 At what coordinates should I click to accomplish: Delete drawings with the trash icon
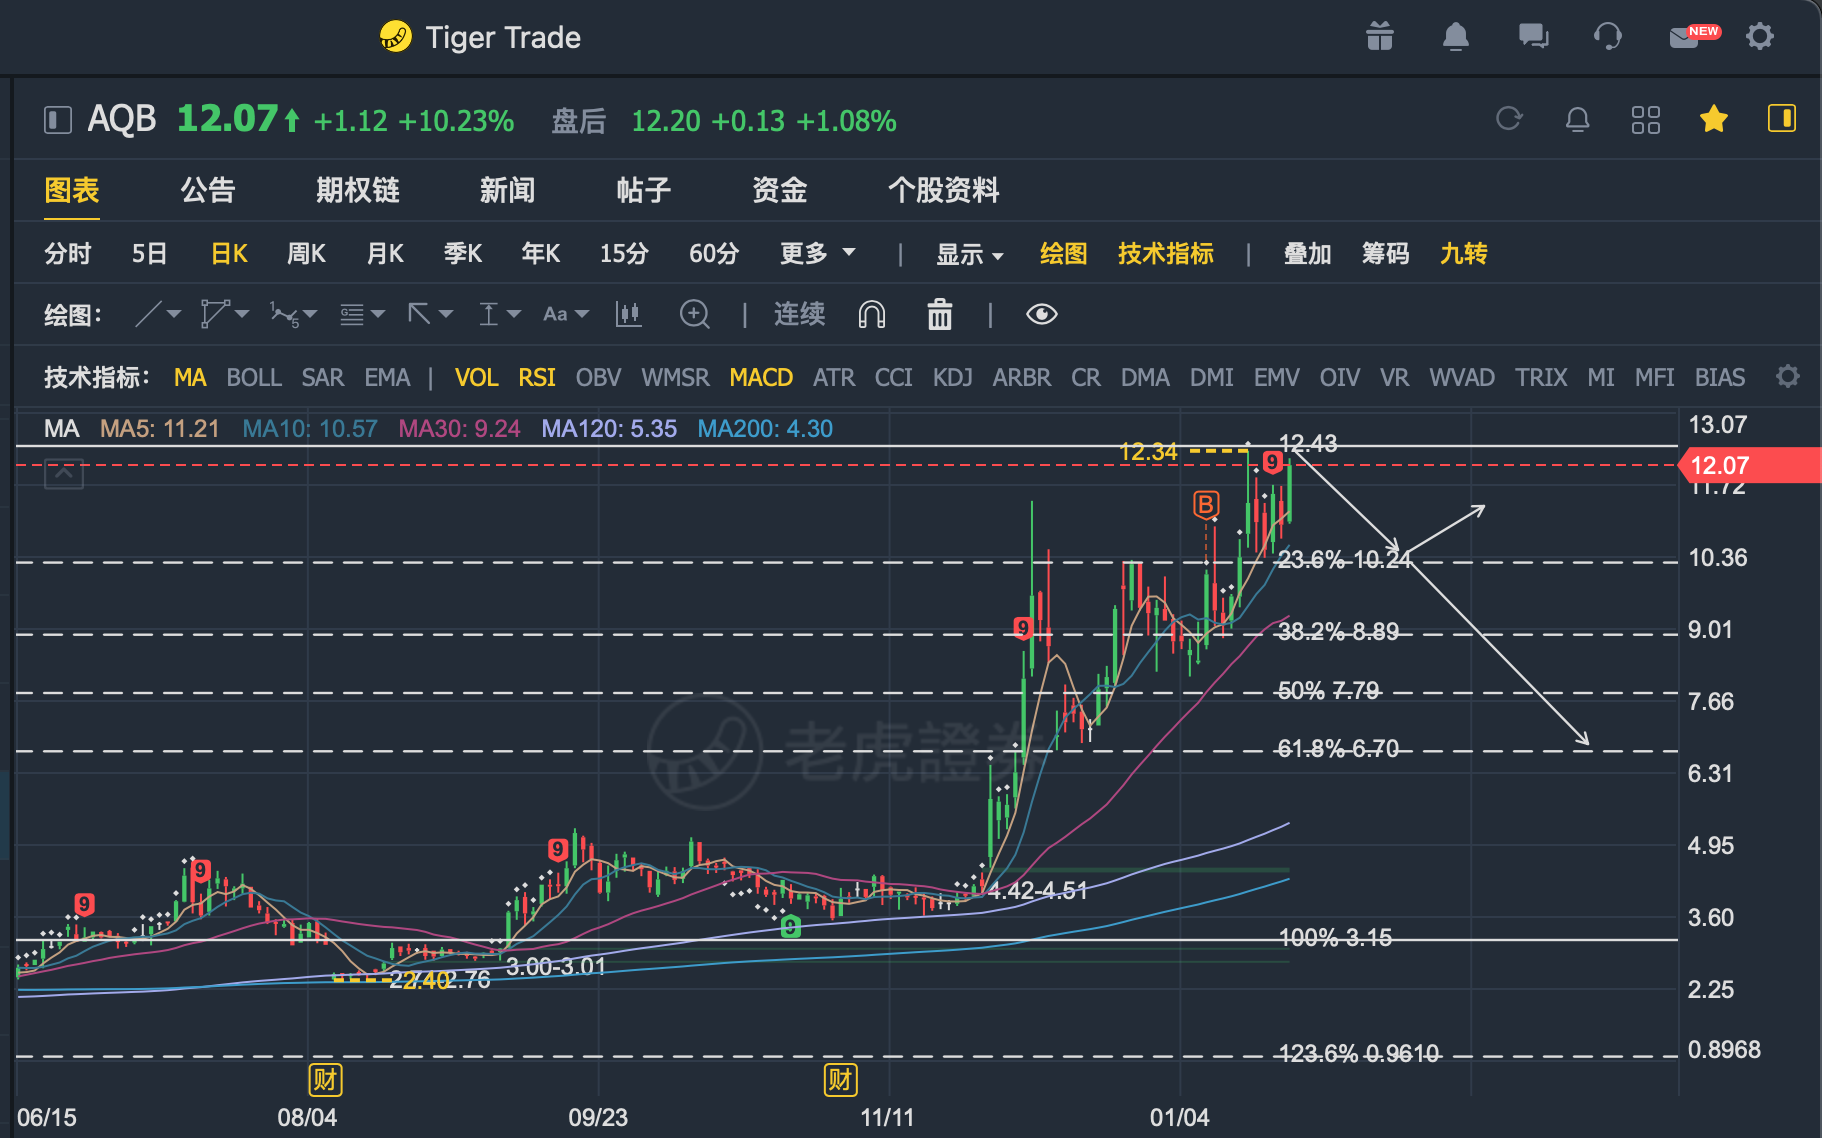tap(939, 315)
